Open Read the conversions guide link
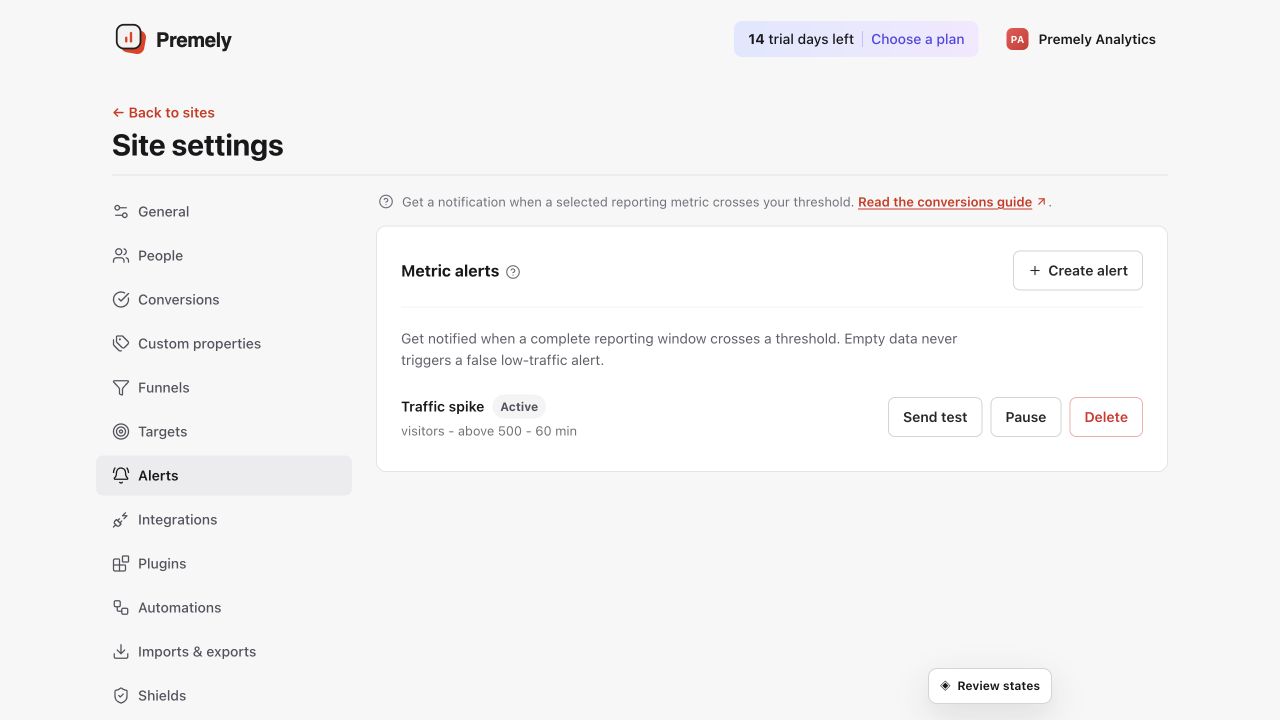The image size is (1280, 720). pos(945,202)
